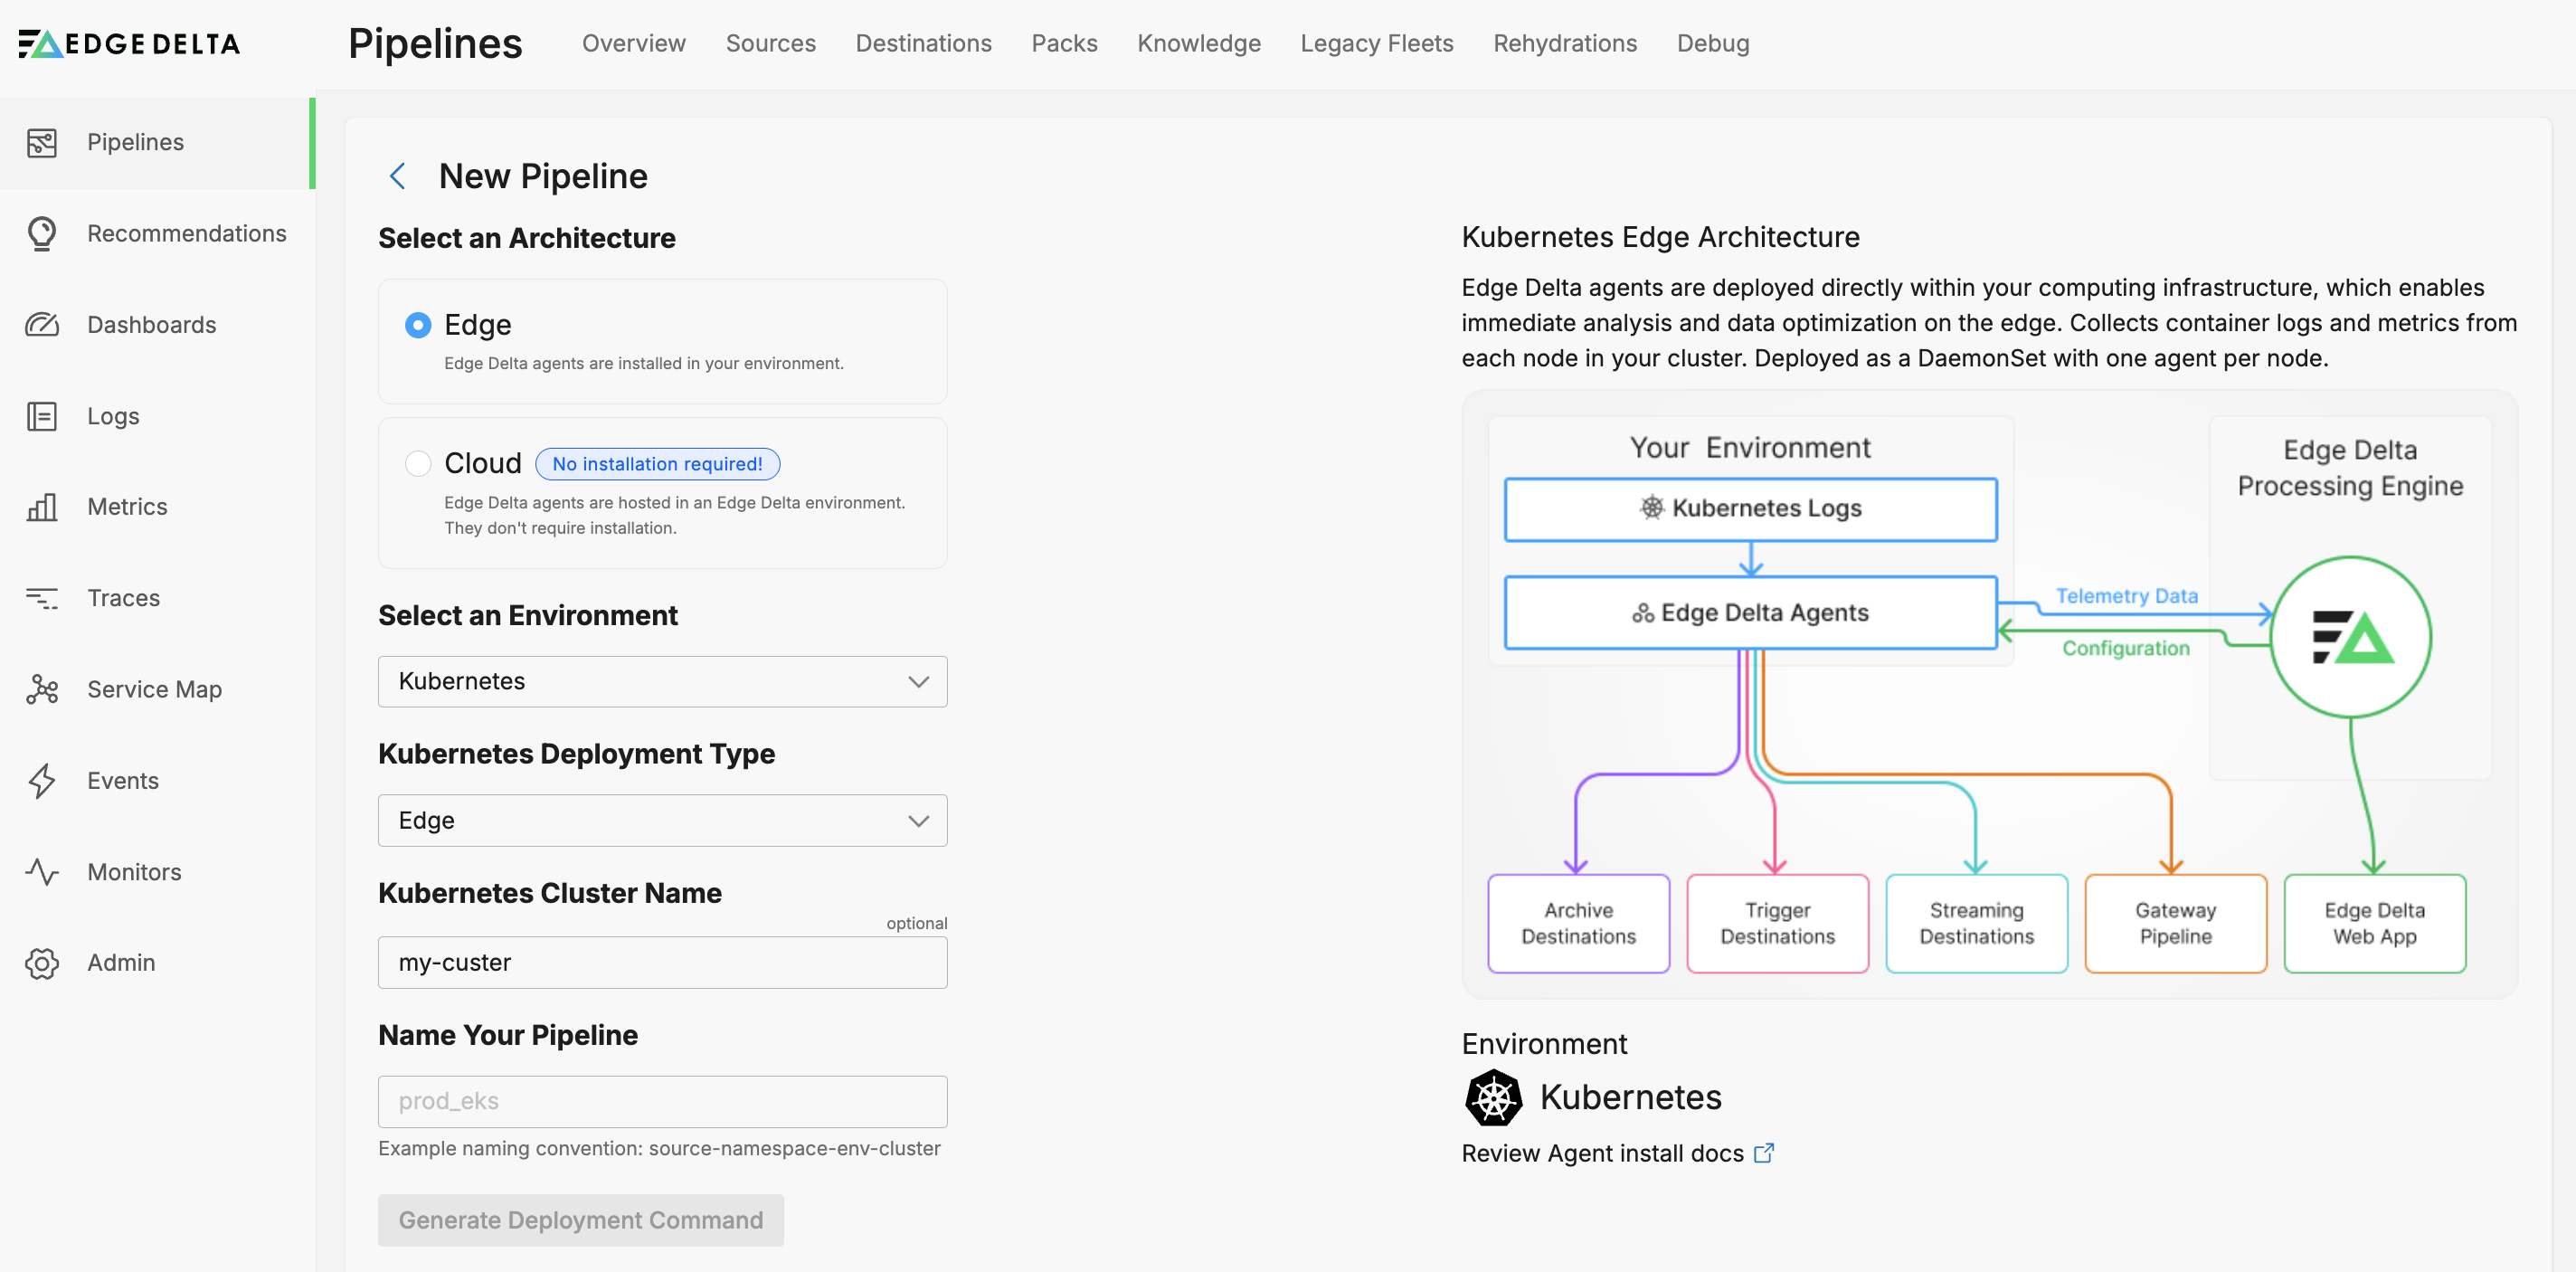Click the external link icon beside install docs
Image resolution: width=2576 pixels, height=1272 pixels.
(1764, 1153)
